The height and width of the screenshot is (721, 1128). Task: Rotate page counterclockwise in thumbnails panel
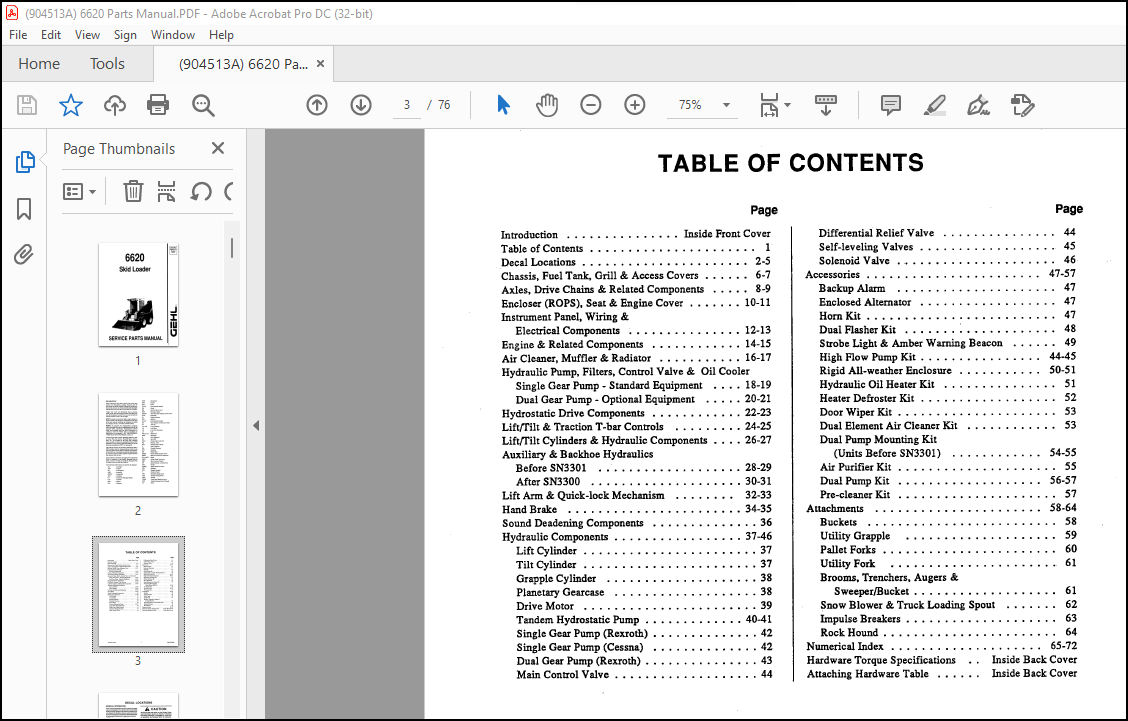click(x=201, y=191)
